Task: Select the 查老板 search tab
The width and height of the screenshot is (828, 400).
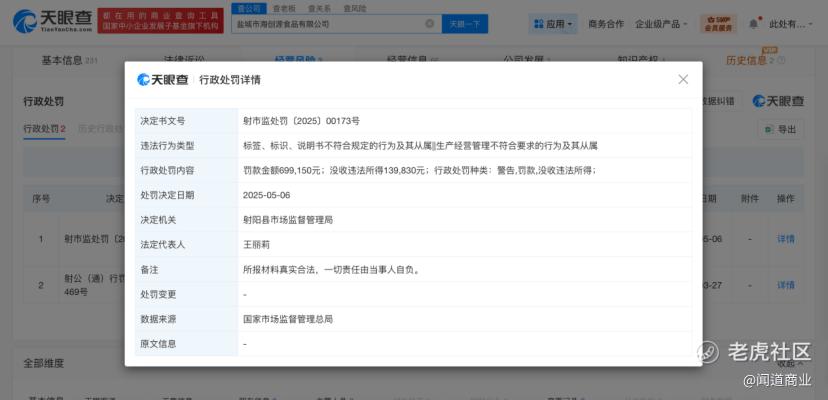Action: [x=284, y=8]
